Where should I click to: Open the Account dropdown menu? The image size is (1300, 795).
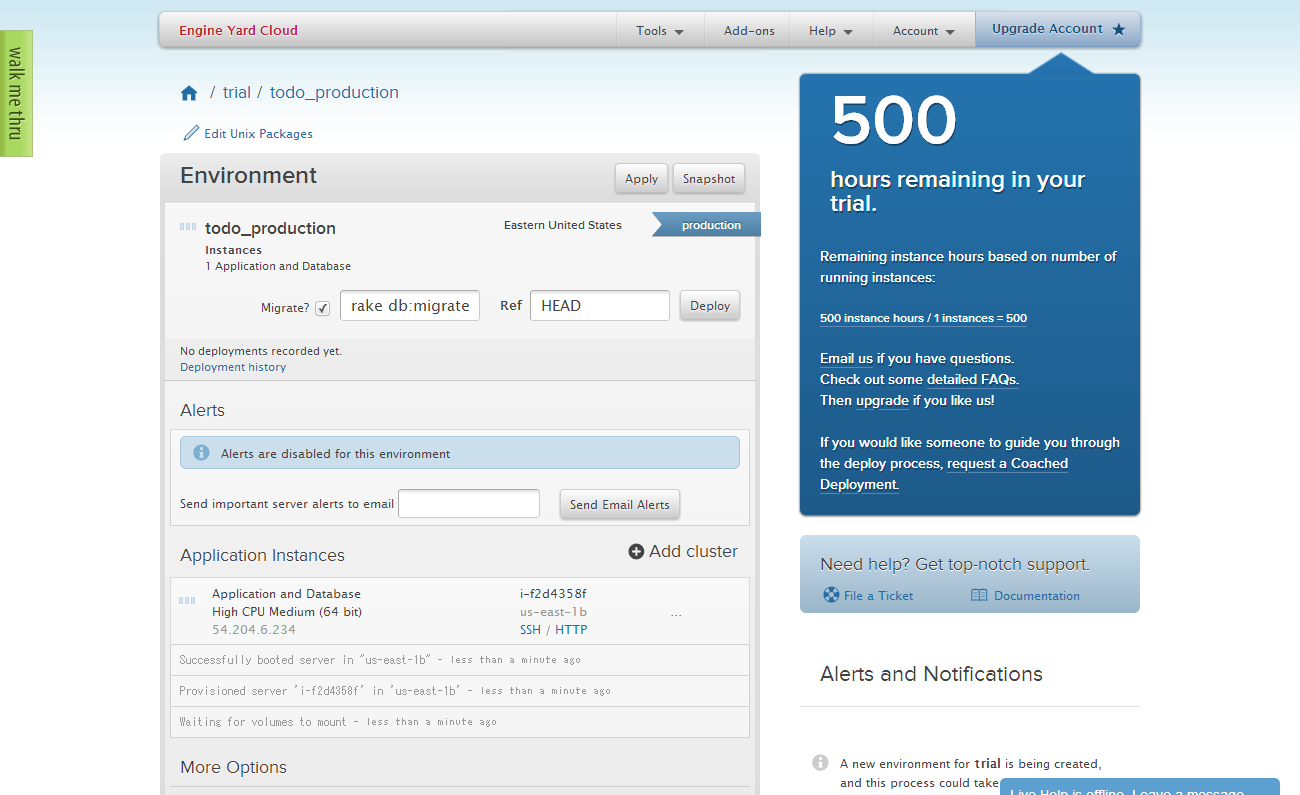(x=924, y=31)
